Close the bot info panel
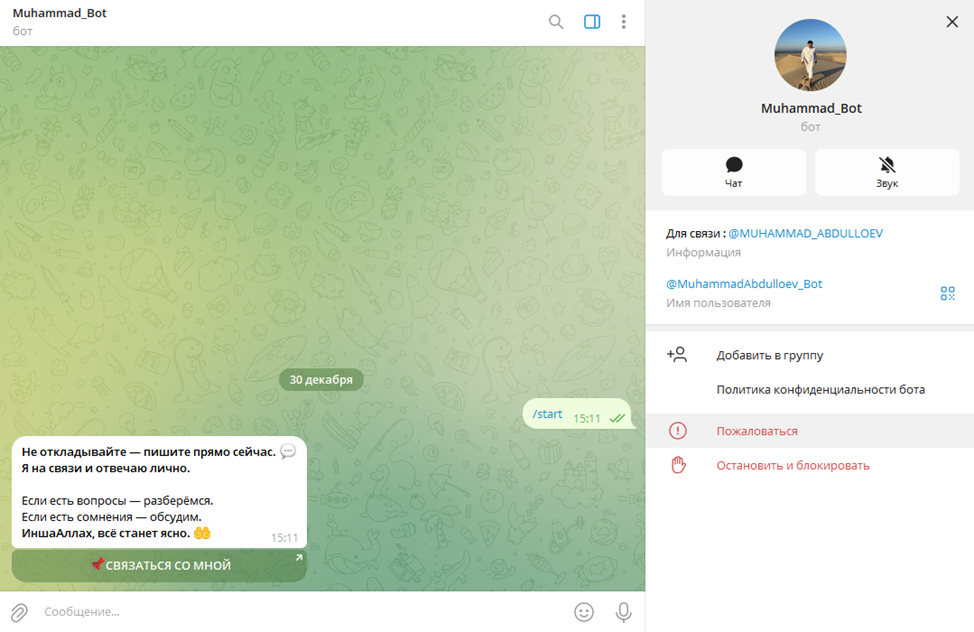 pos(952,22)
